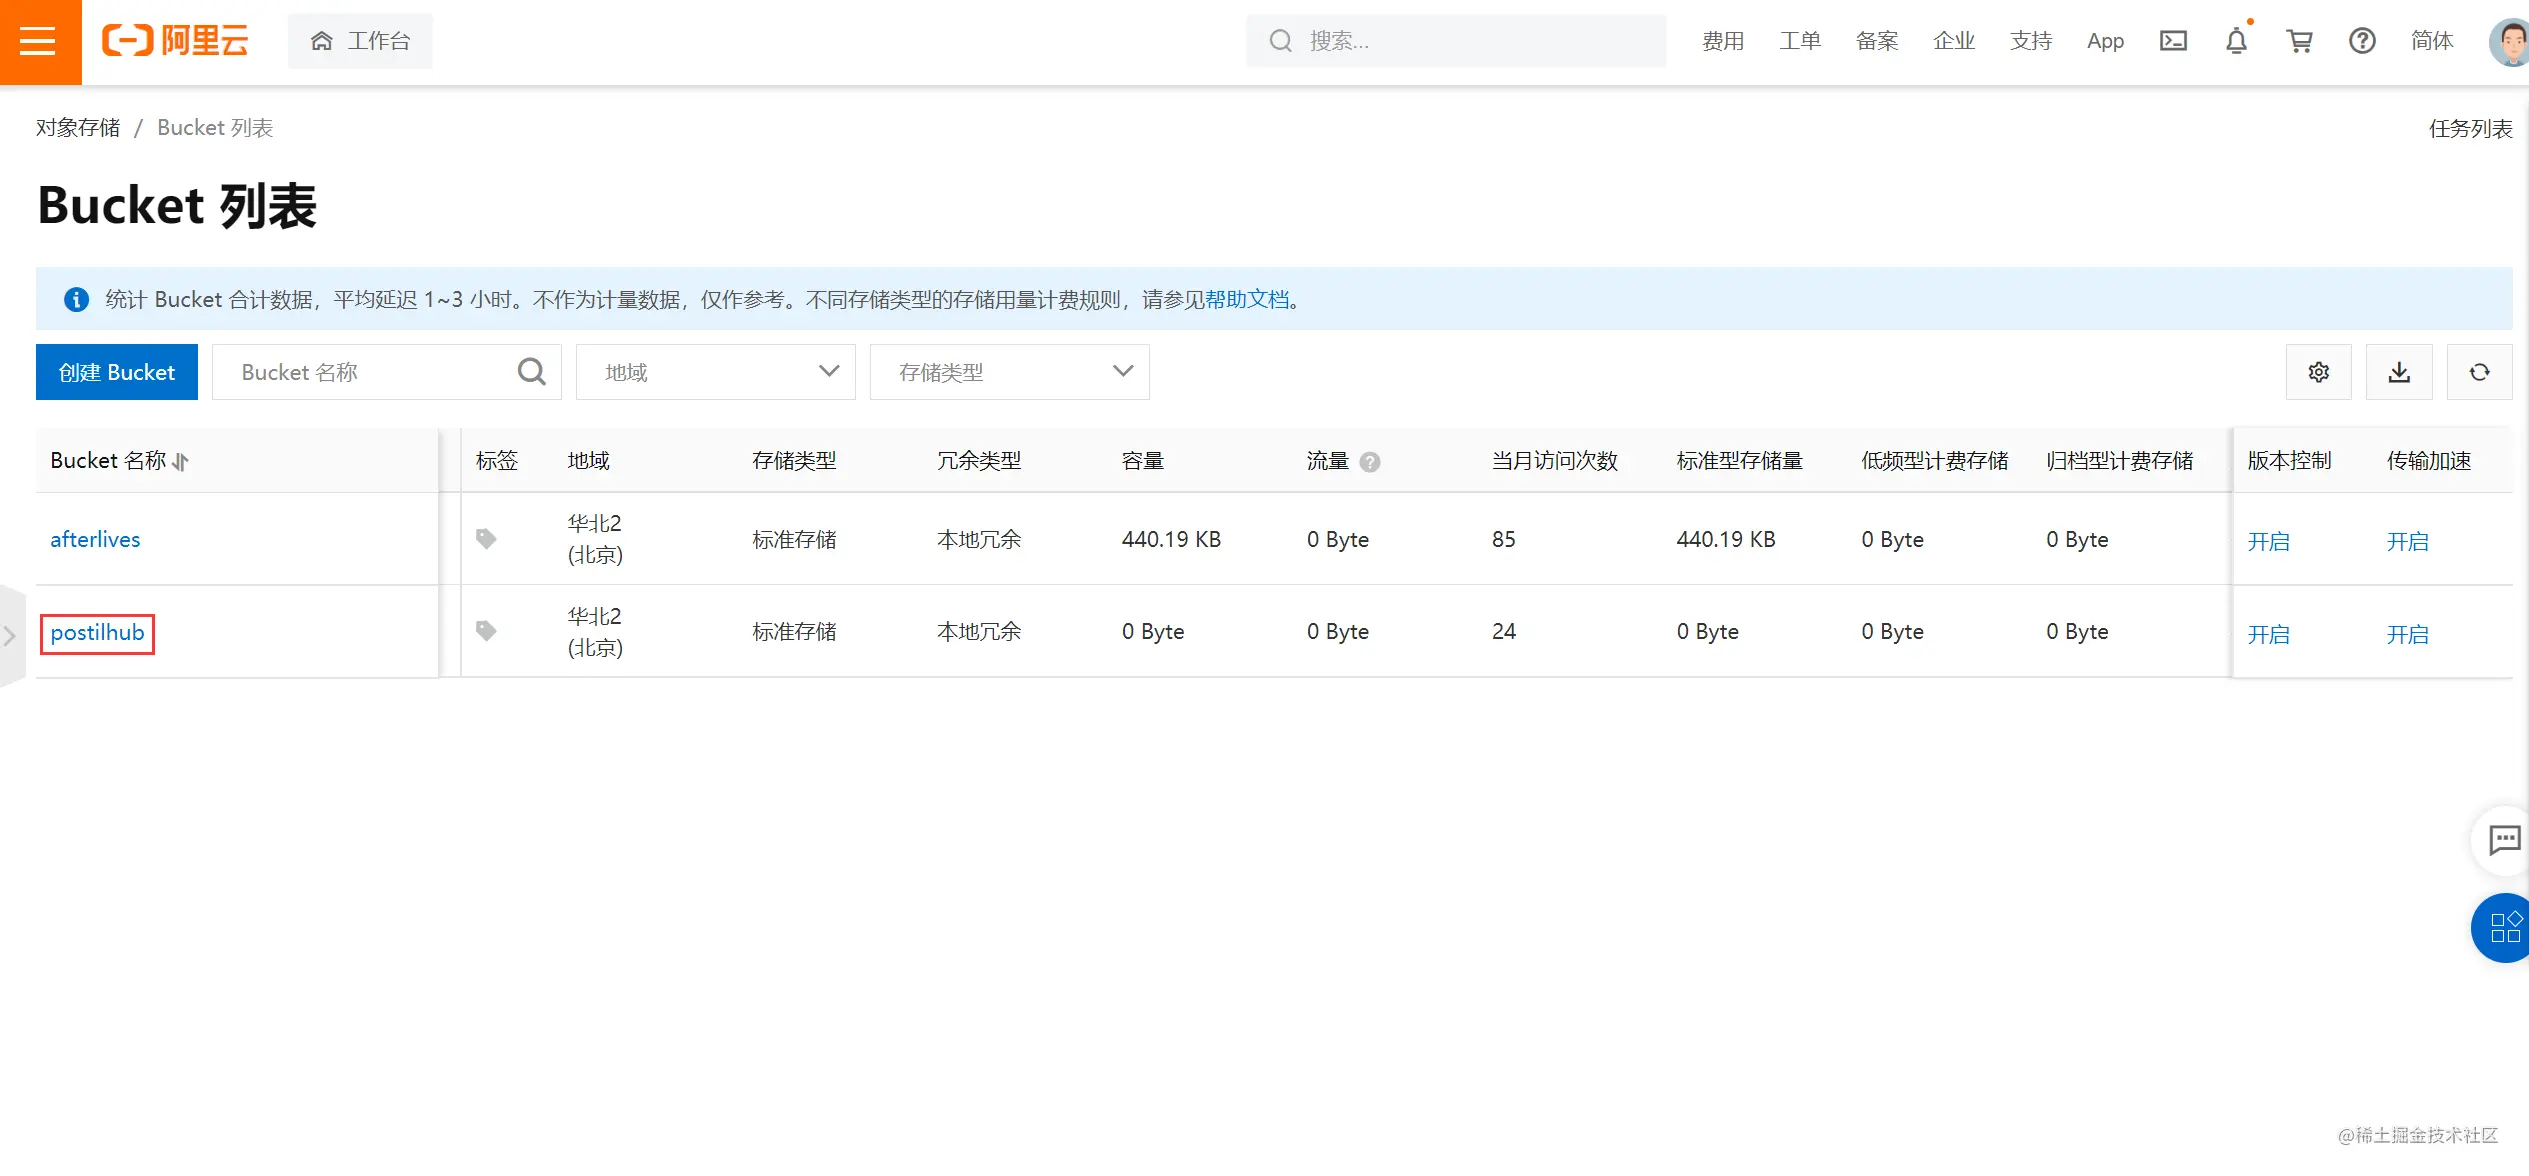Open the hamburger main menu

[x=38, y=41]
